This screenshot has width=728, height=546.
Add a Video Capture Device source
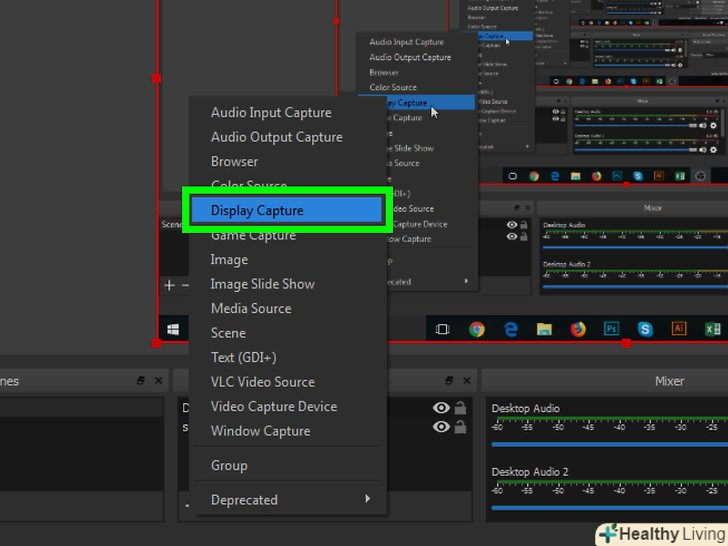273,407
